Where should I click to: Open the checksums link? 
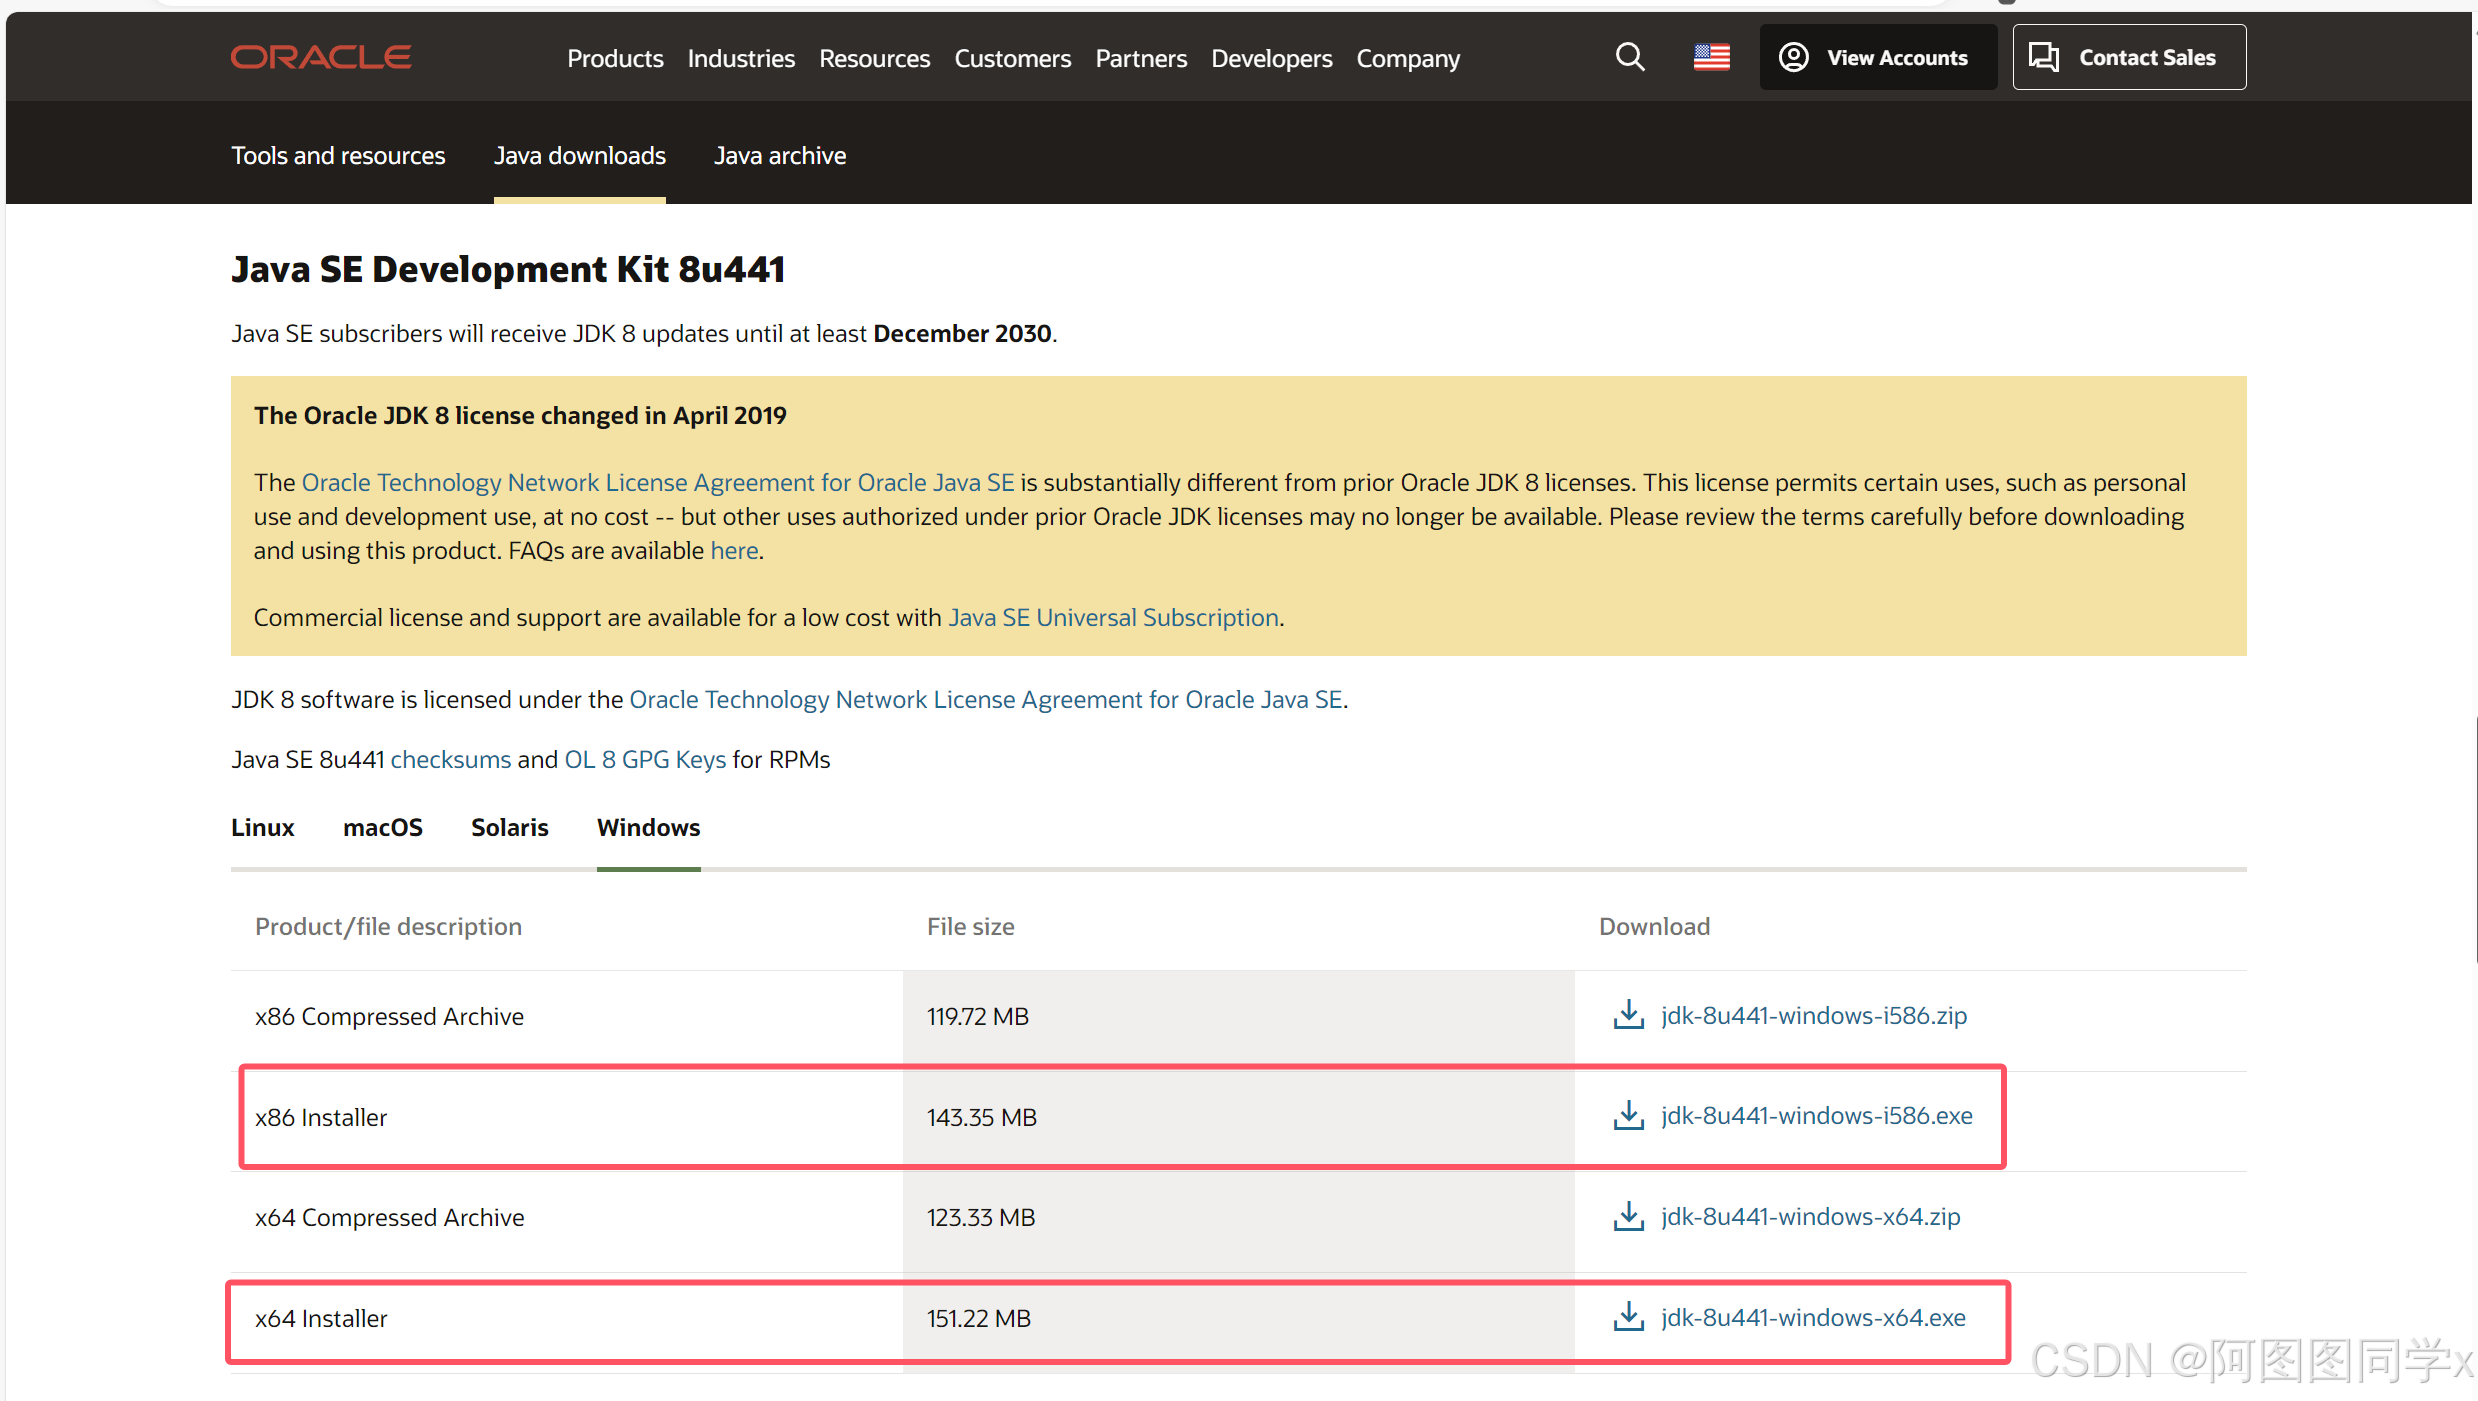tap(450, 759)
